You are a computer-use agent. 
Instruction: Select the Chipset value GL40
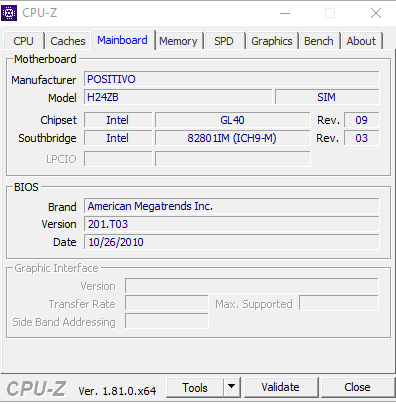point(233,120)
